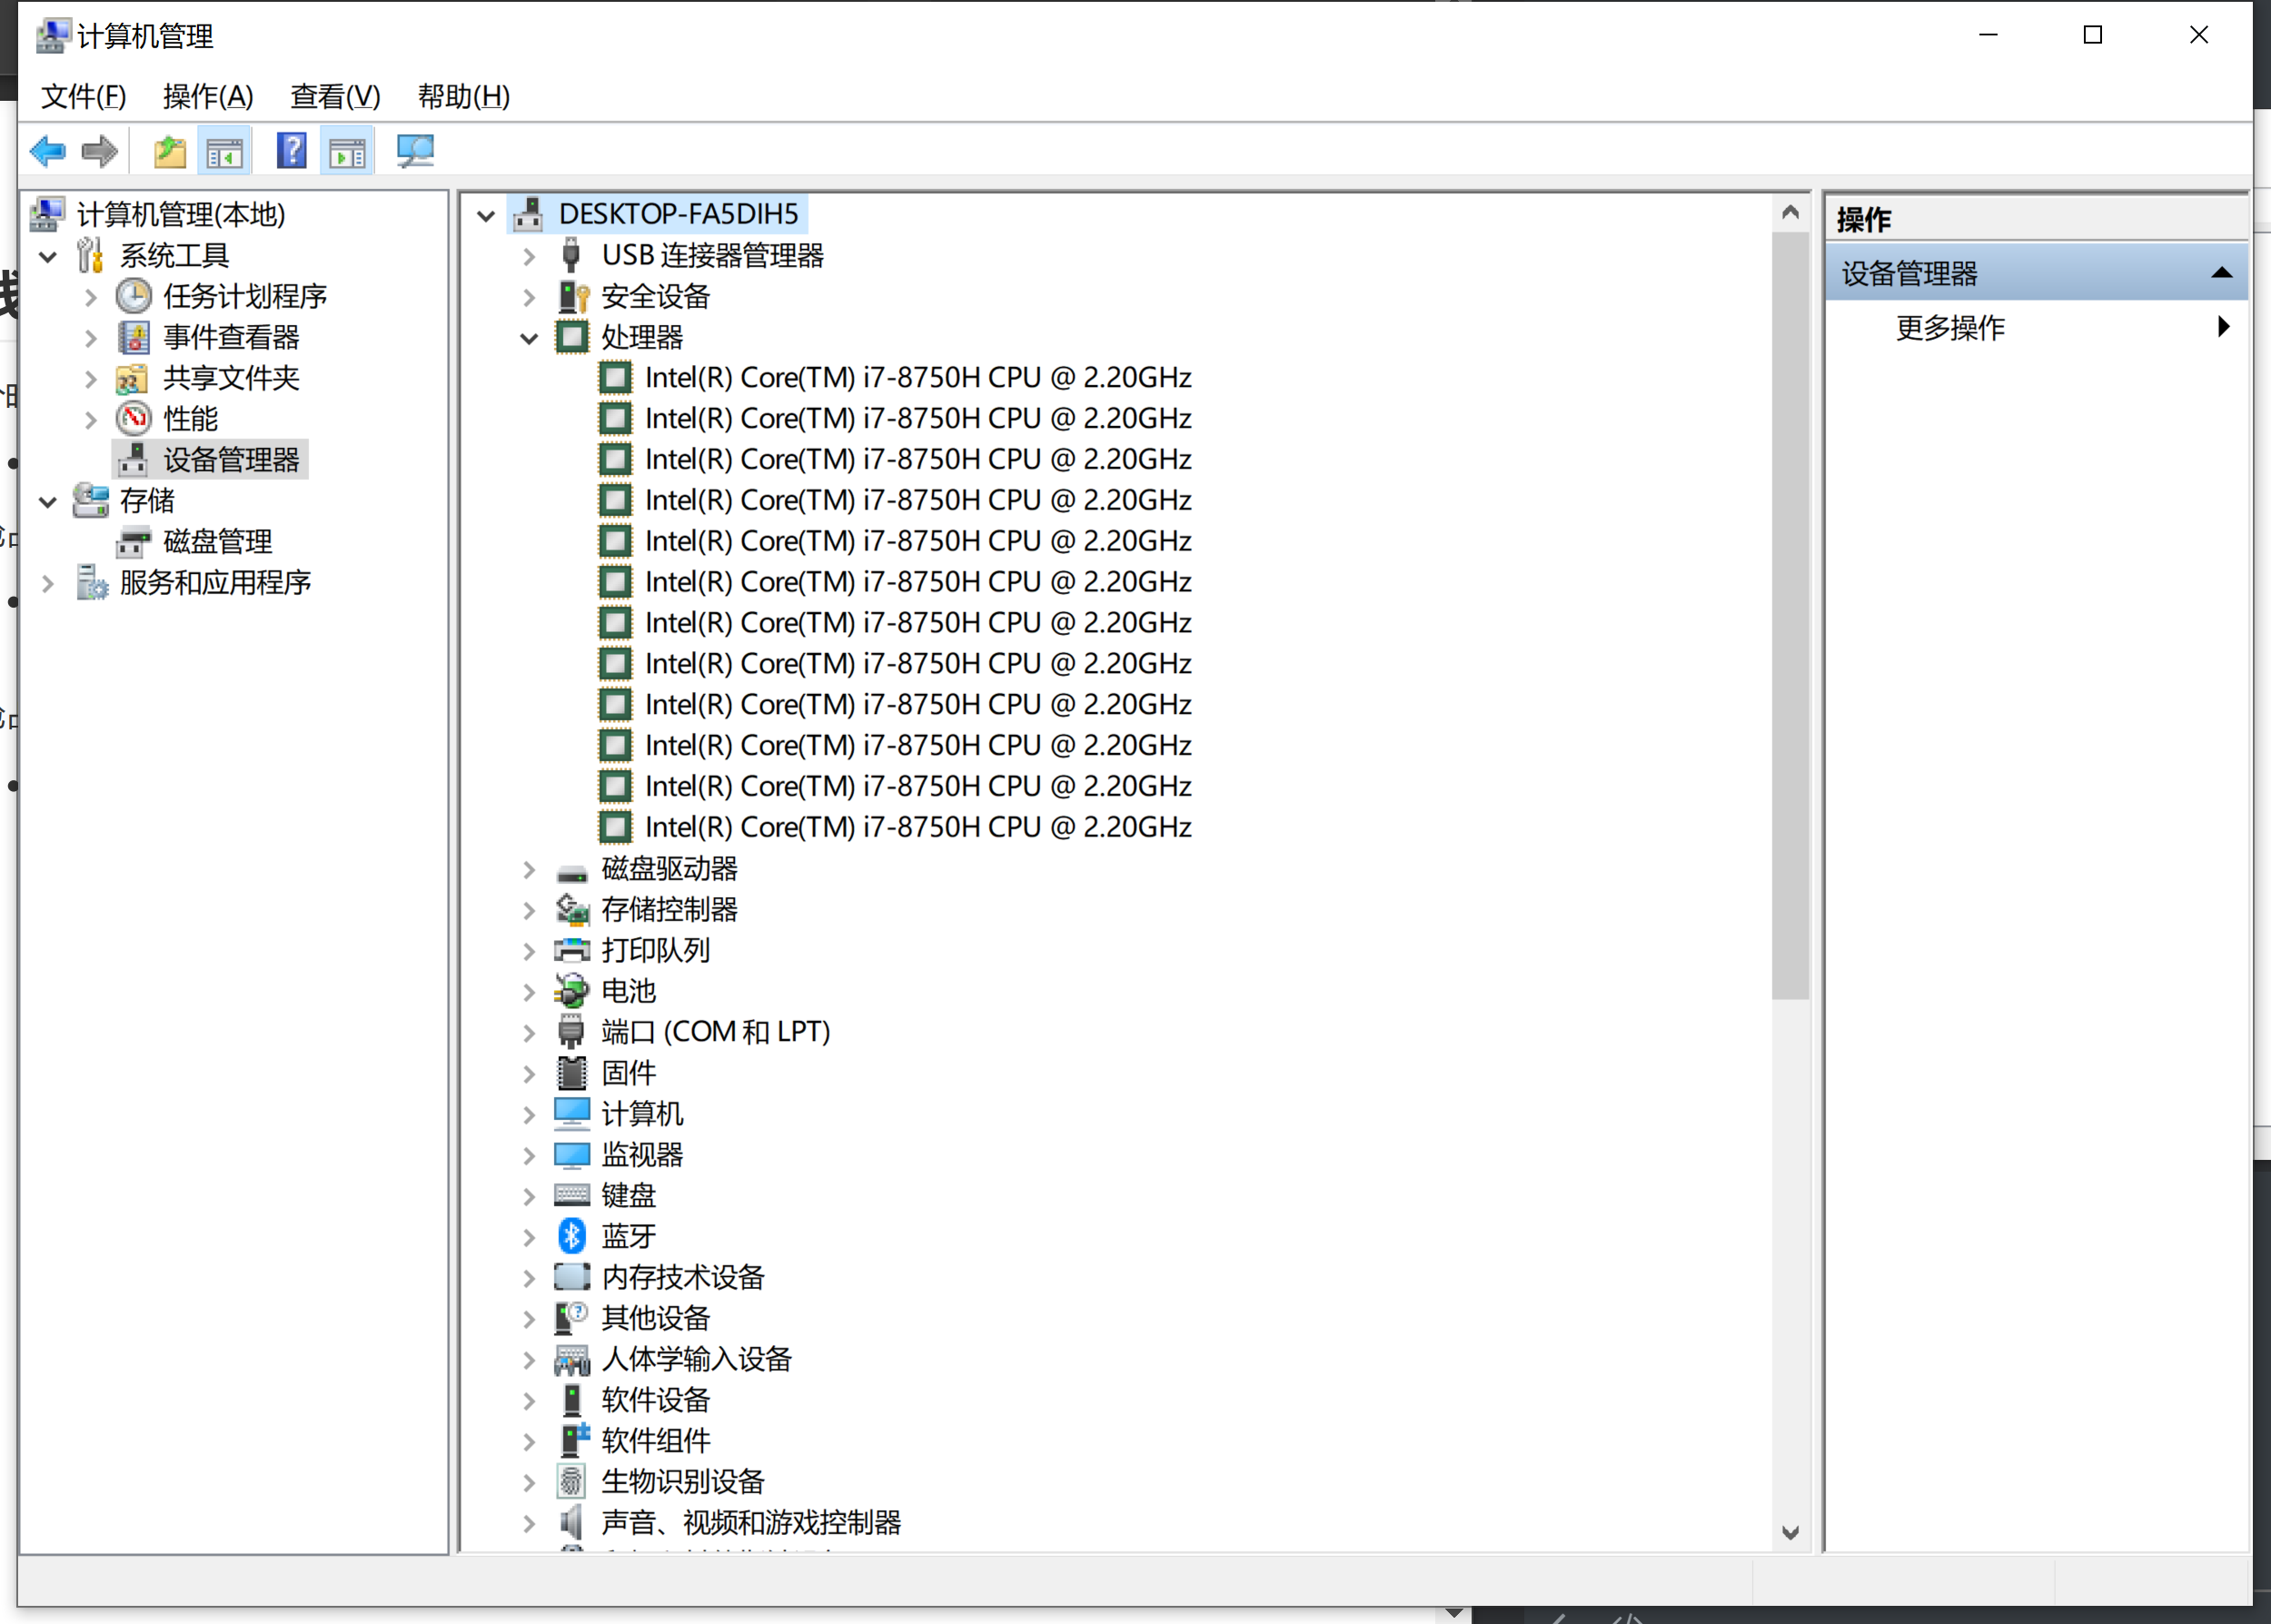The height and width of the screenshot is (1624, 2271).
Task: Click the 监视器 monitor icon
Action: coord(572,1155)
